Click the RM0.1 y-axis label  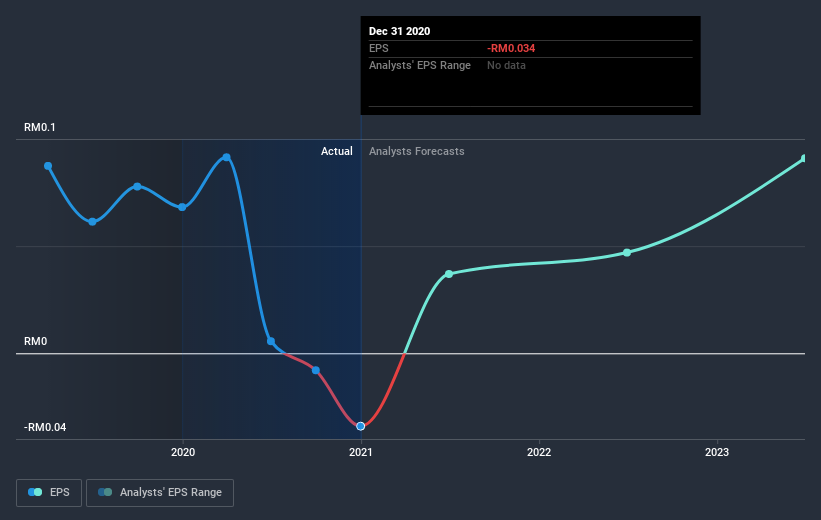pyautogui.click(x=41, y=127)
